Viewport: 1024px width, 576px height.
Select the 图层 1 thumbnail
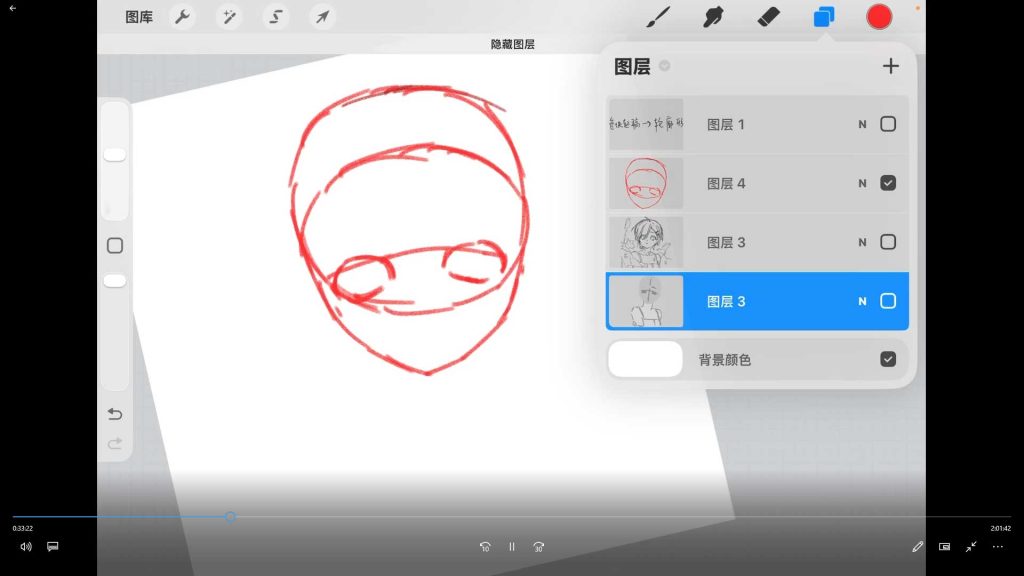pos(646,124)
